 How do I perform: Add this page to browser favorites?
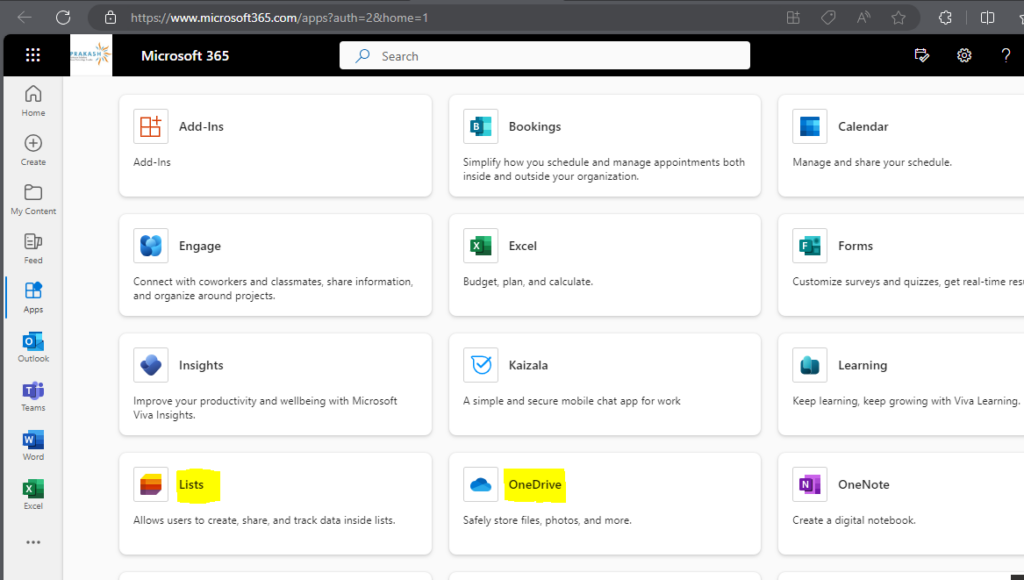pyautogui.click(x=898, y=17)
